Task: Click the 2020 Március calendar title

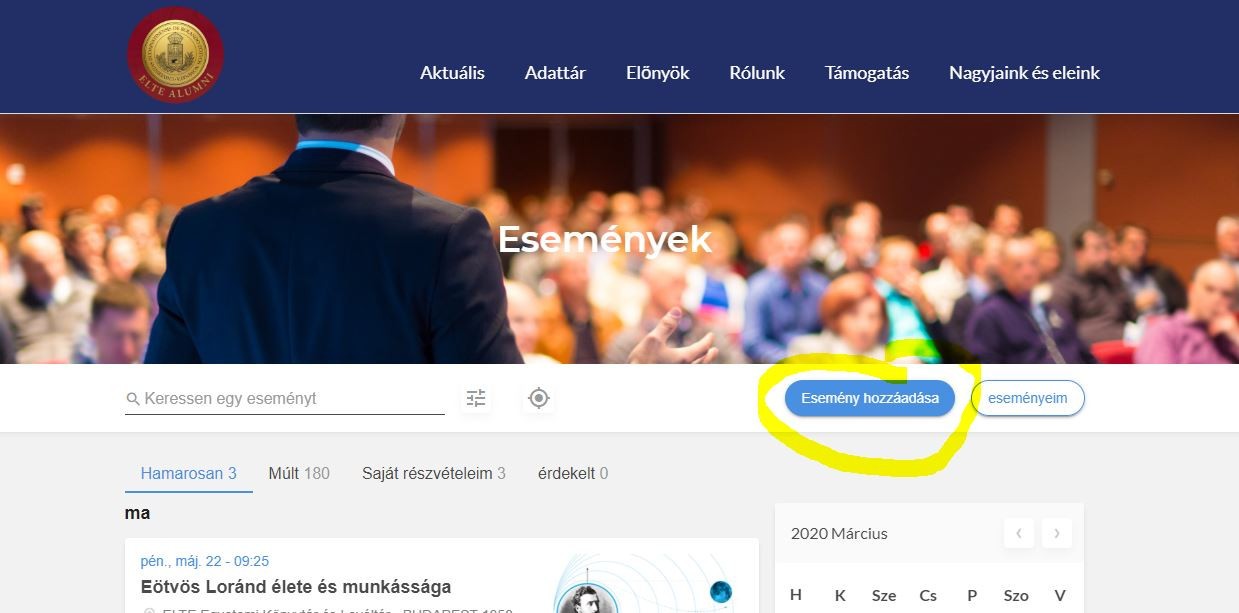Action: pos(839,534)
